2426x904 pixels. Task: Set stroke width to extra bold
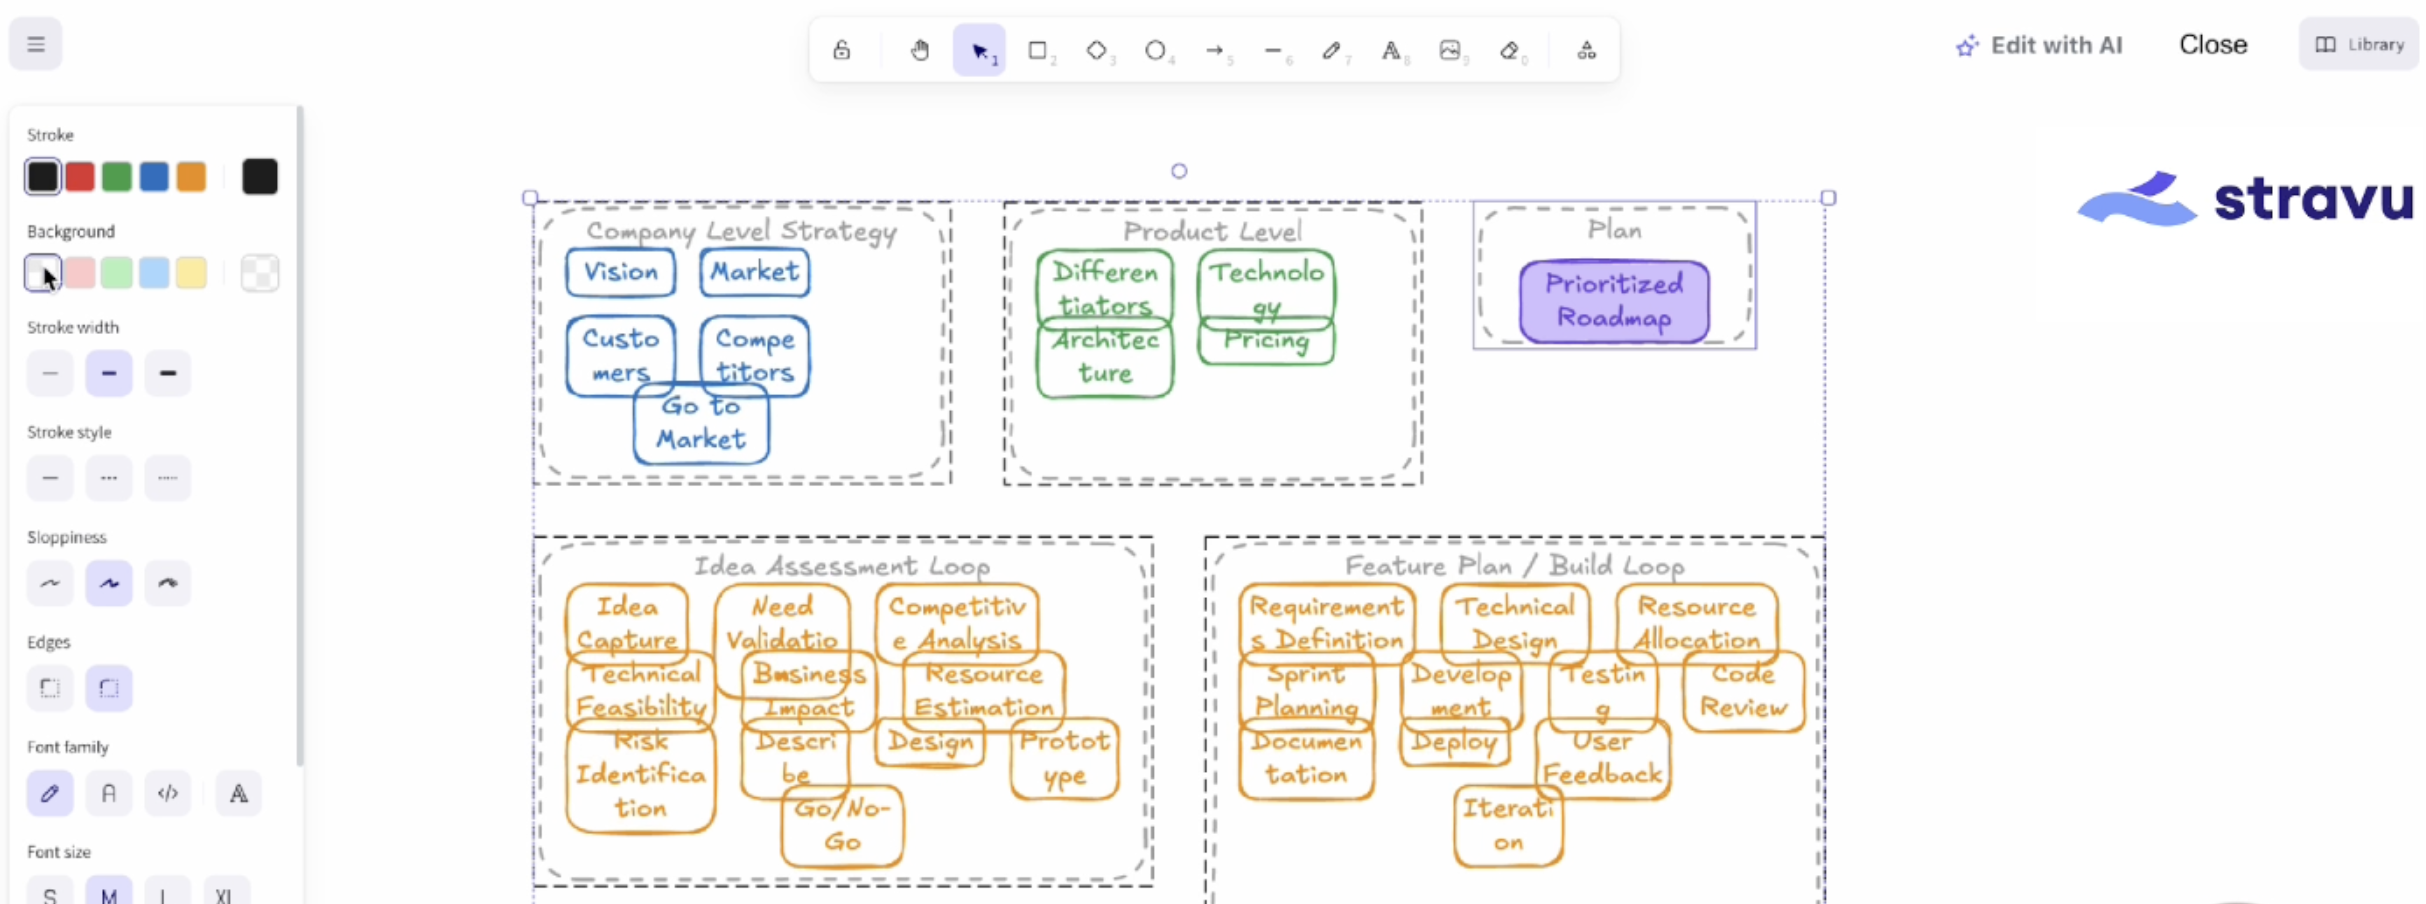click(168, 374)
